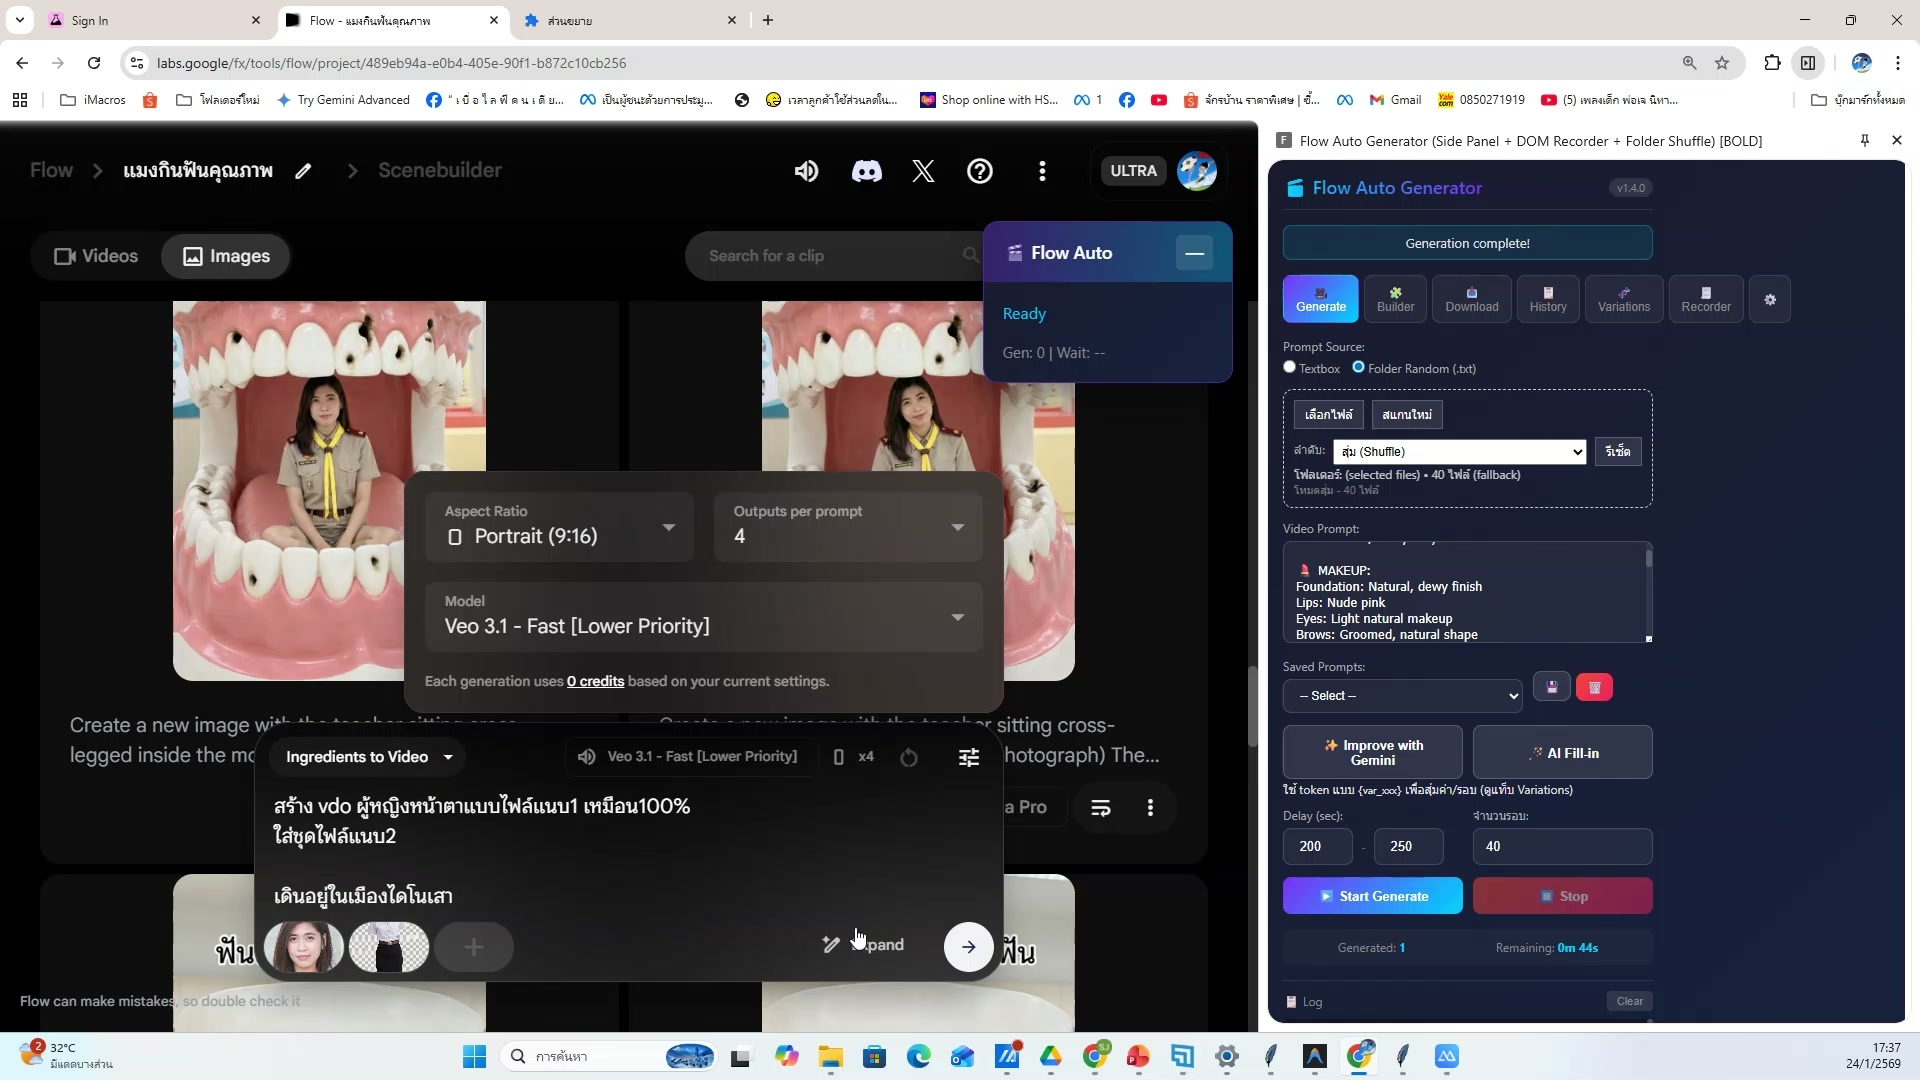
Task: Open the Saved Prompts Select dropdown
Action: [1403, 695]
